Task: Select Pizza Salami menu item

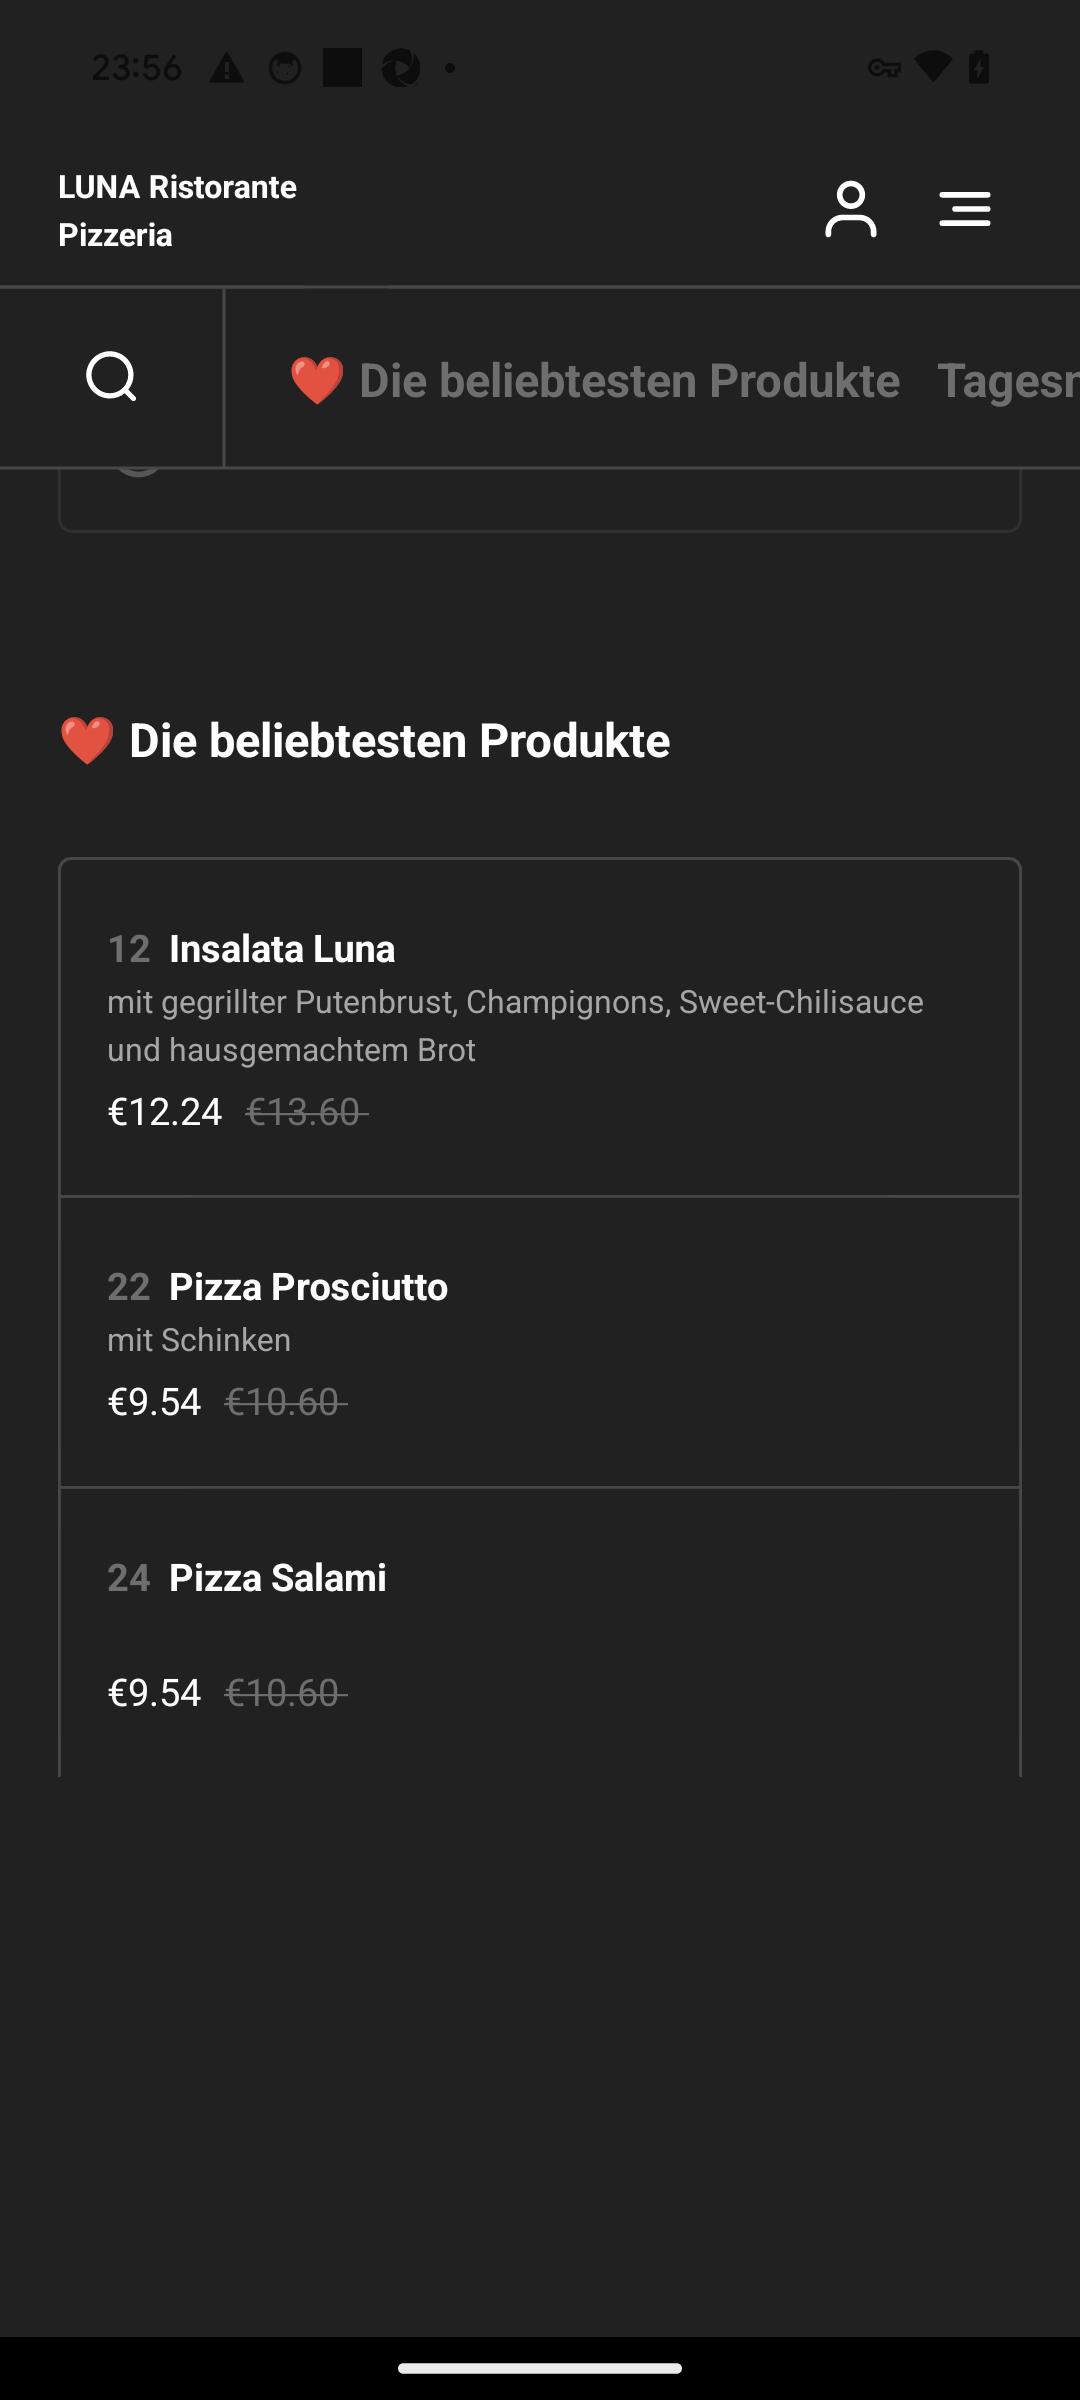Action: pyautogui.click(x=540, y=1633)
